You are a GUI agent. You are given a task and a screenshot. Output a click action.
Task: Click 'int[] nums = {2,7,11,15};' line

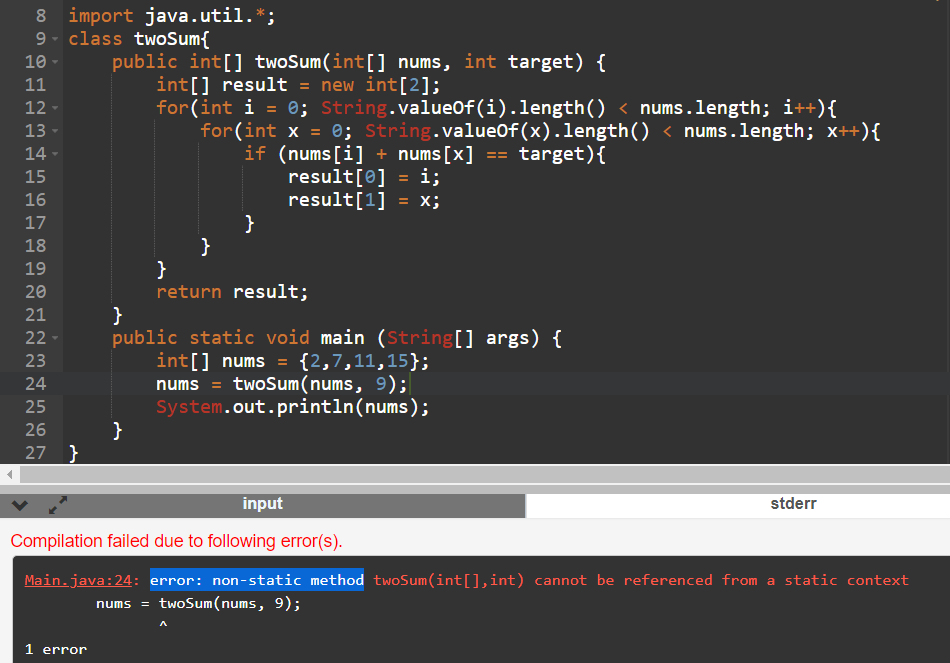tap(293, 361)
